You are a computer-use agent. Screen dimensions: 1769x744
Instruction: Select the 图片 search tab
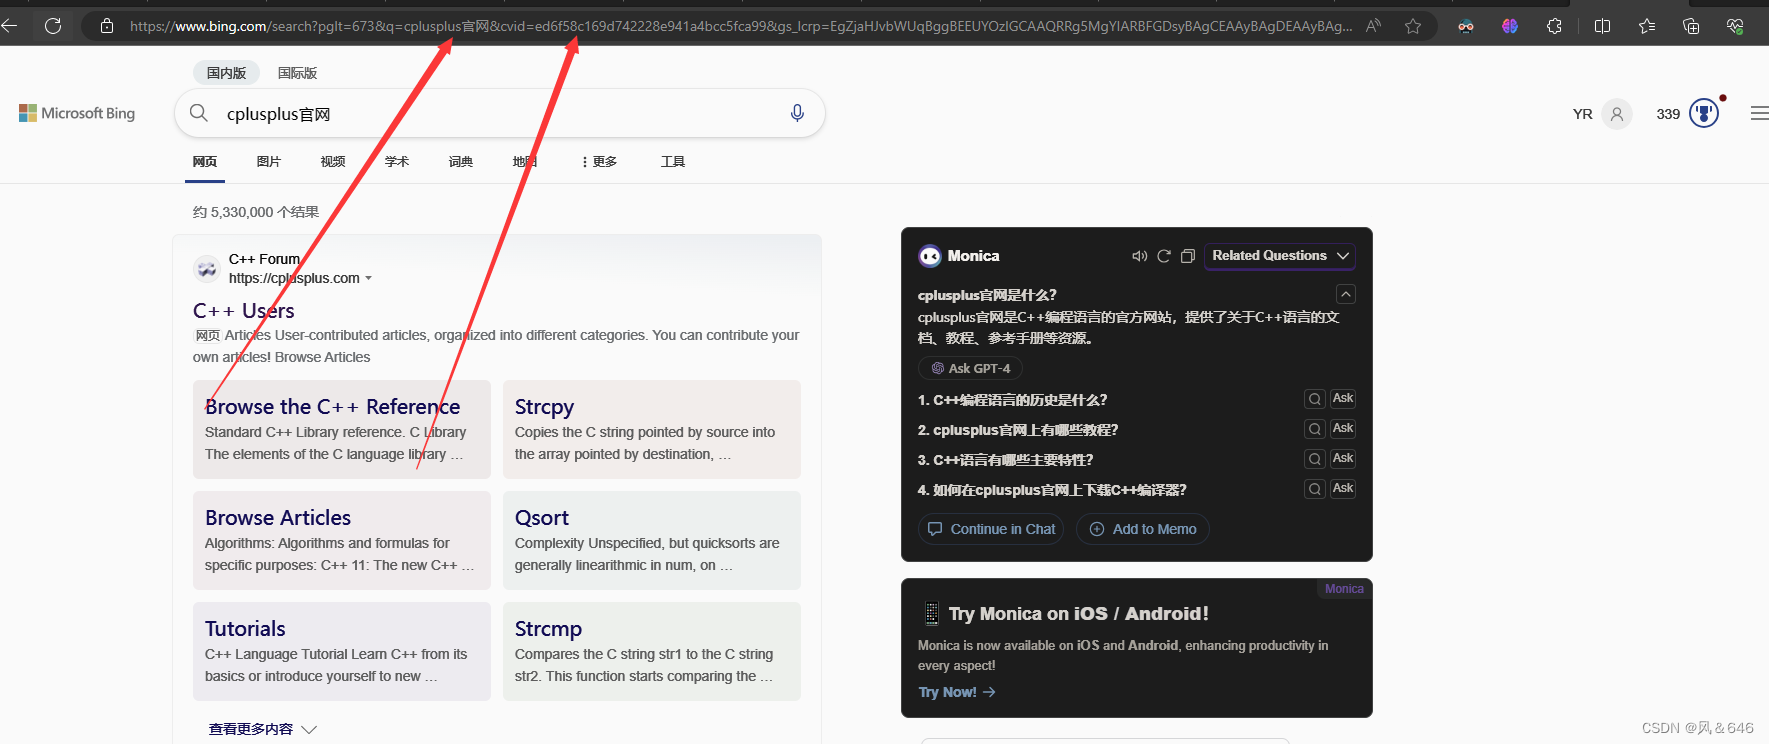click(x=269, y=161)
